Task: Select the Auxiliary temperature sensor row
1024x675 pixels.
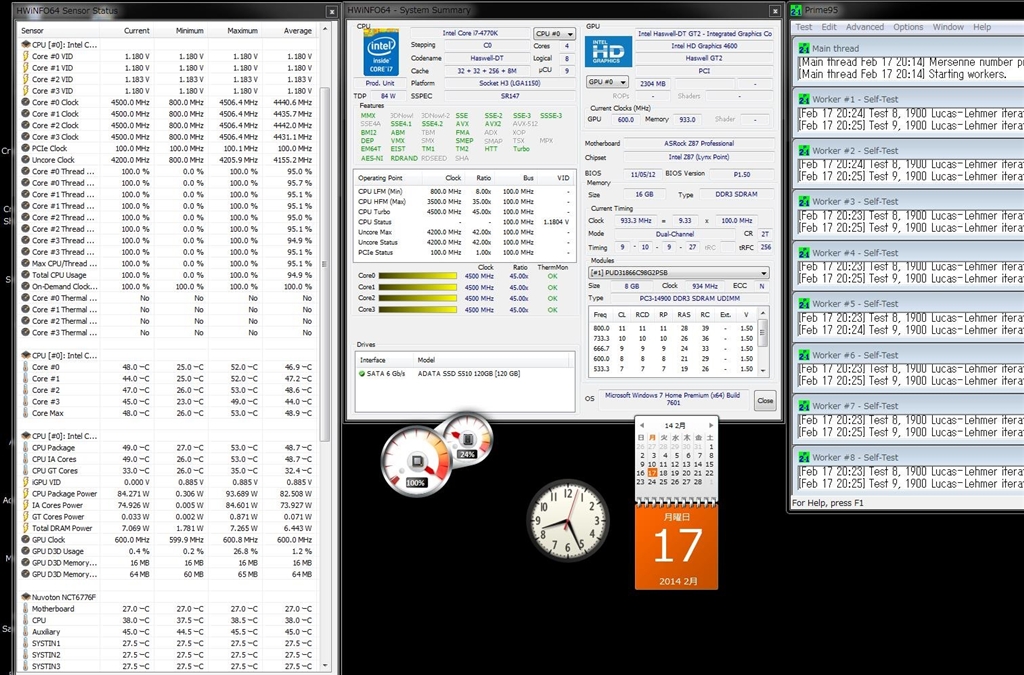Action: tap(168, 632)
